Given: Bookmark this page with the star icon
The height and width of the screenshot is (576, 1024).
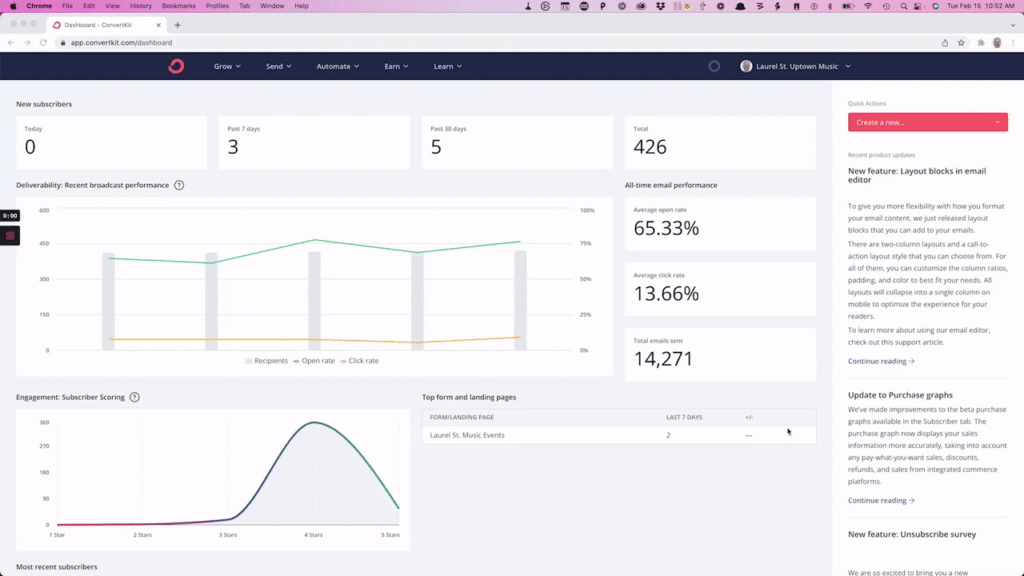Looking at the screenshot, I should (x=961, y=42).
